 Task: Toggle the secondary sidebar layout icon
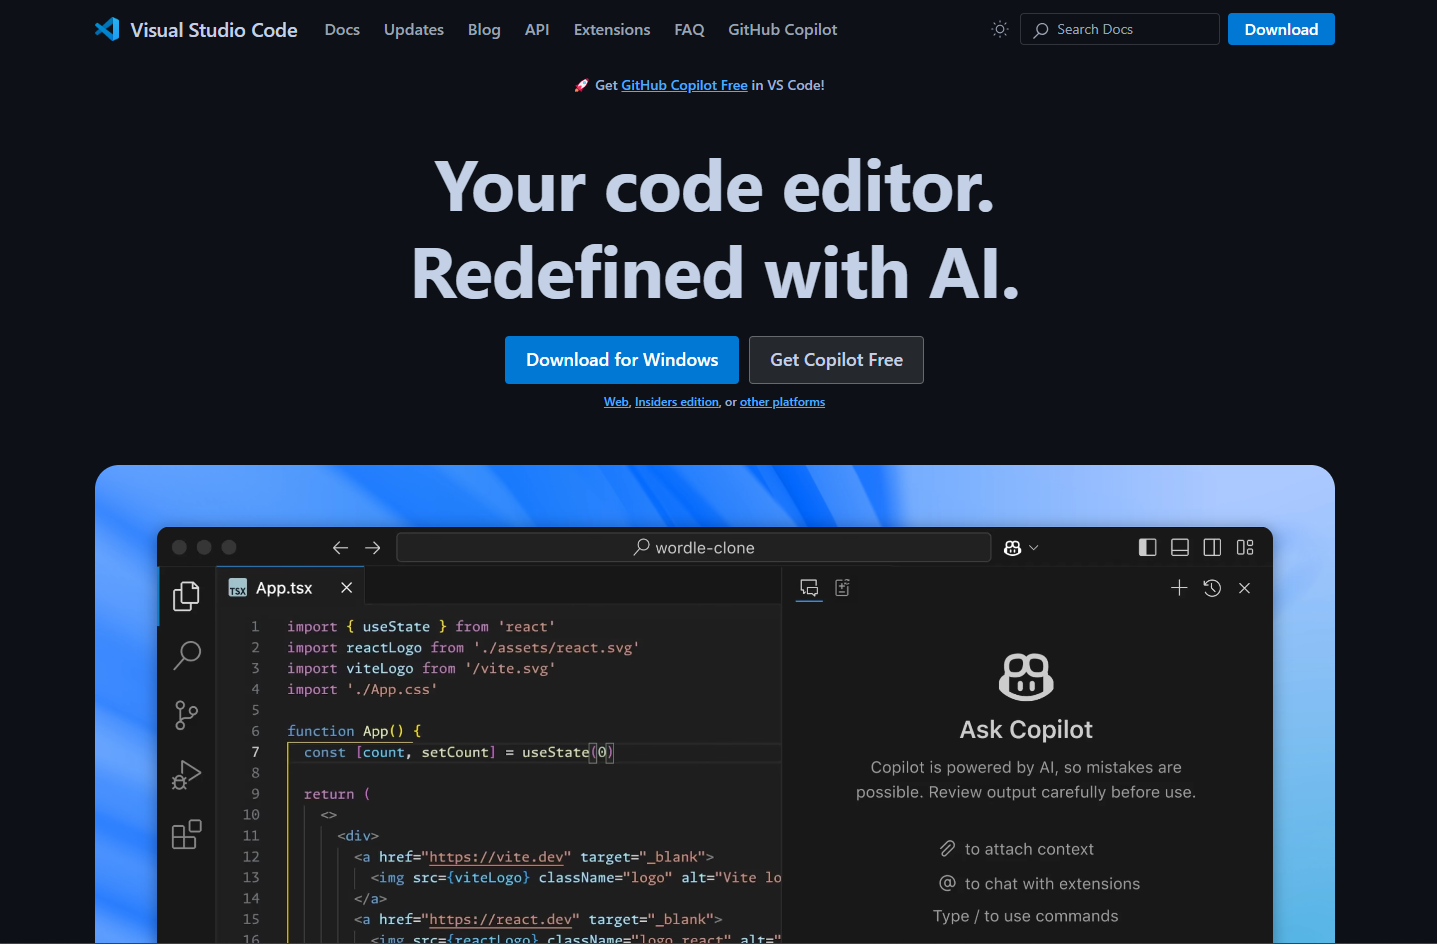point(1212,547)
